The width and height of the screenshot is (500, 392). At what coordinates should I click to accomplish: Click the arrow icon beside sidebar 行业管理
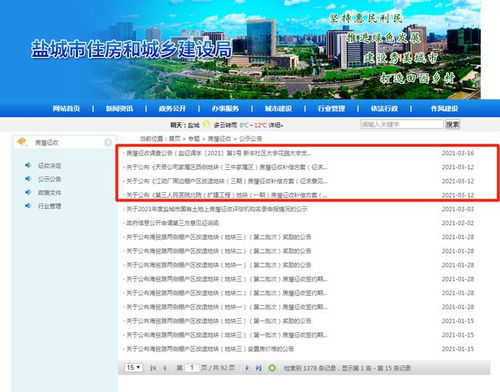click(x=28, y=206)
